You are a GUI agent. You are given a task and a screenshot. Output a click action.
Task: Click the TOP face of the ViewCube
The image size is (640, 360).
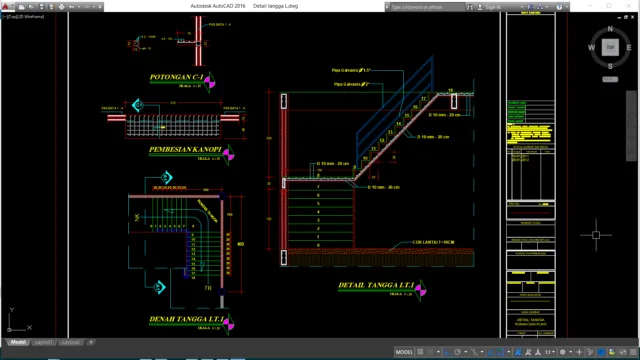(610, 47)
